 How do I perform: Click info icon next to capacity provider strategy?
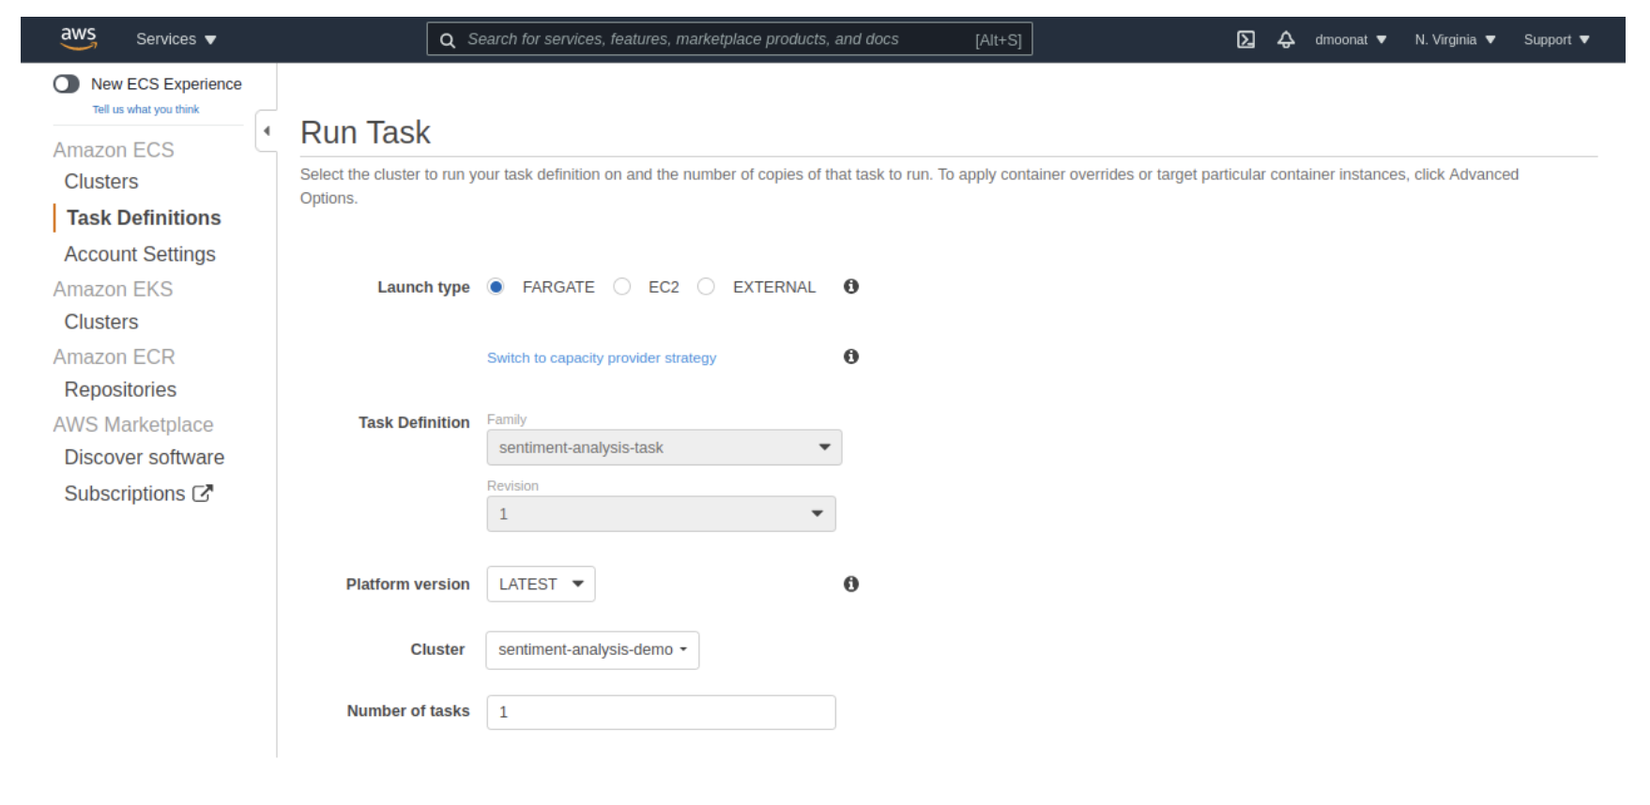851,357
